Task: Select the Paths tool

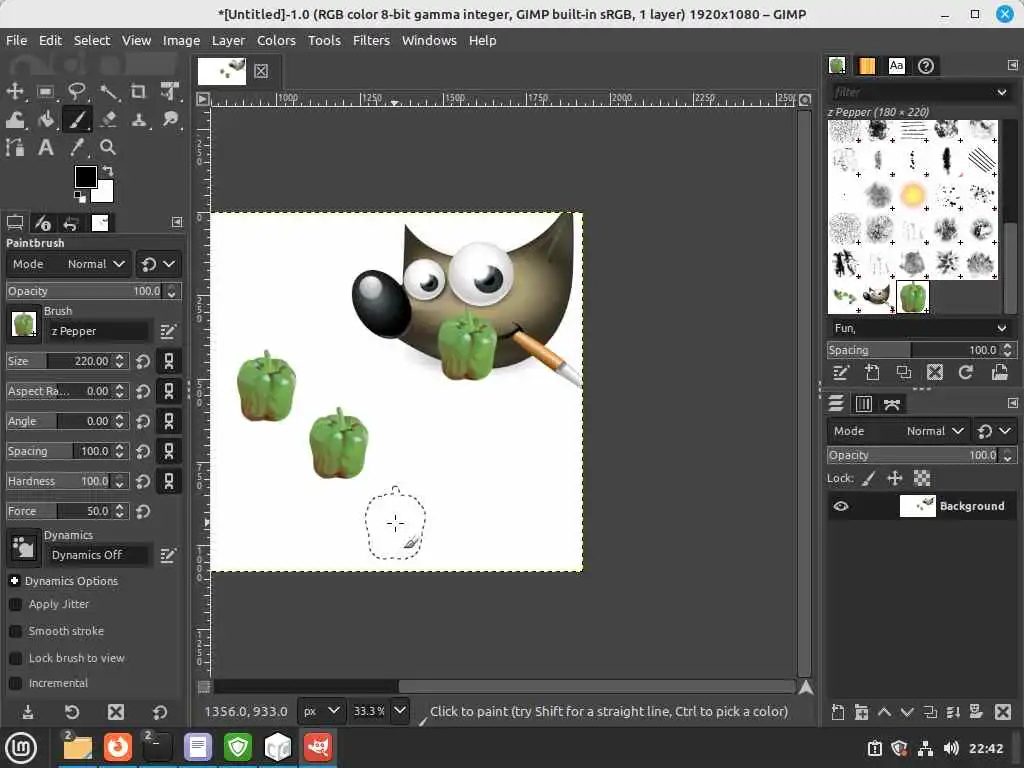Action: (x=14, y=148)
